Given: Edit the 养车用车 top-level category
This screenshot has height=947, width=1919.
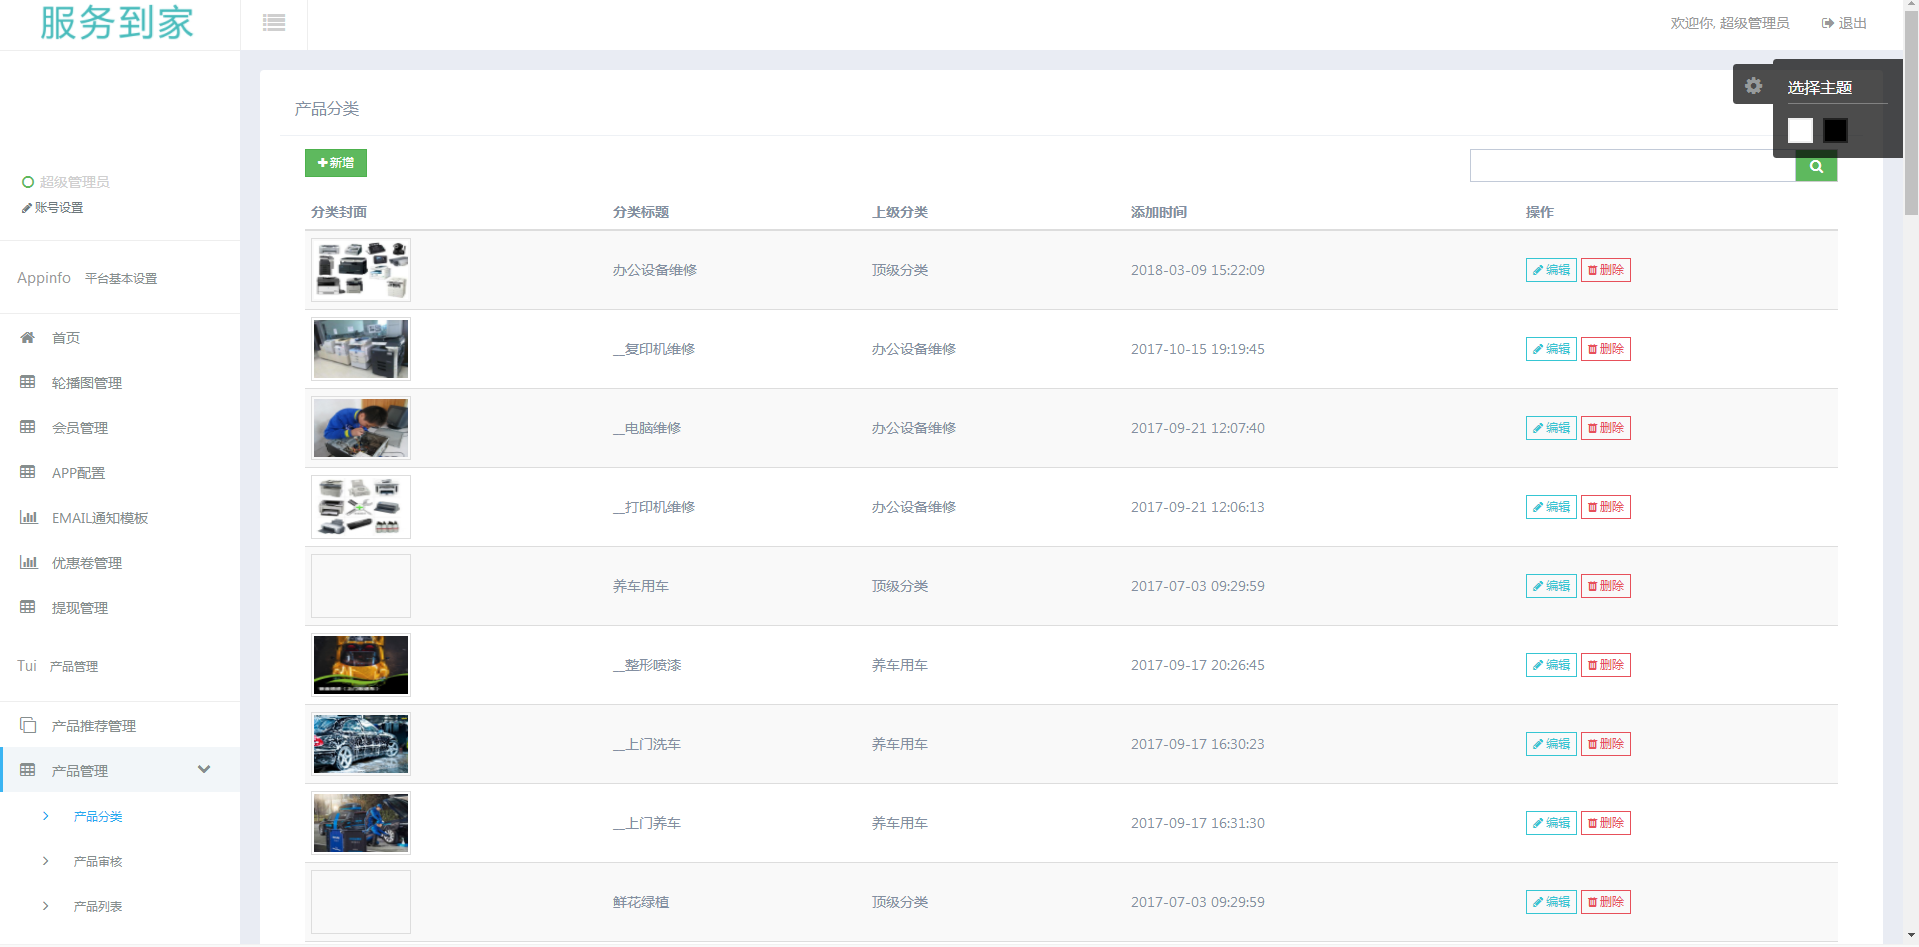Looking at the screenshot, I should [x=1551, y=586].
